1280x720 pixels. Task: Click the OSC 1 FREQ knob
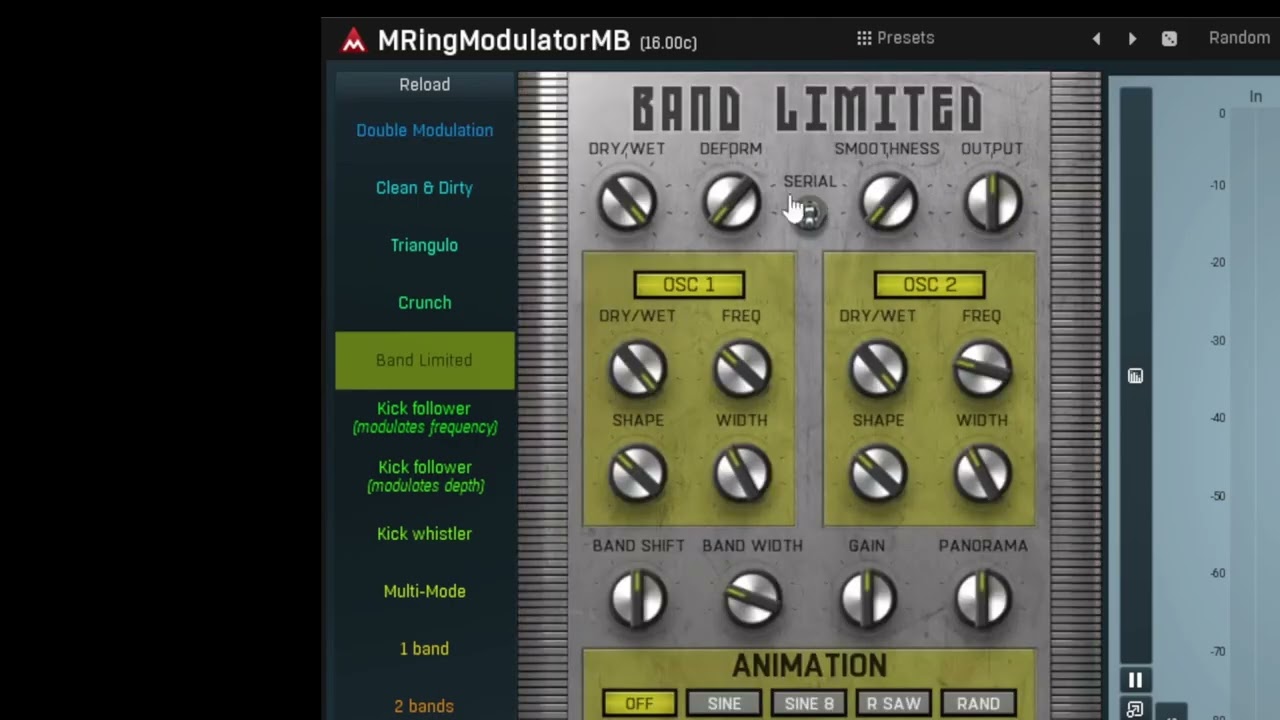coord(742,369)
